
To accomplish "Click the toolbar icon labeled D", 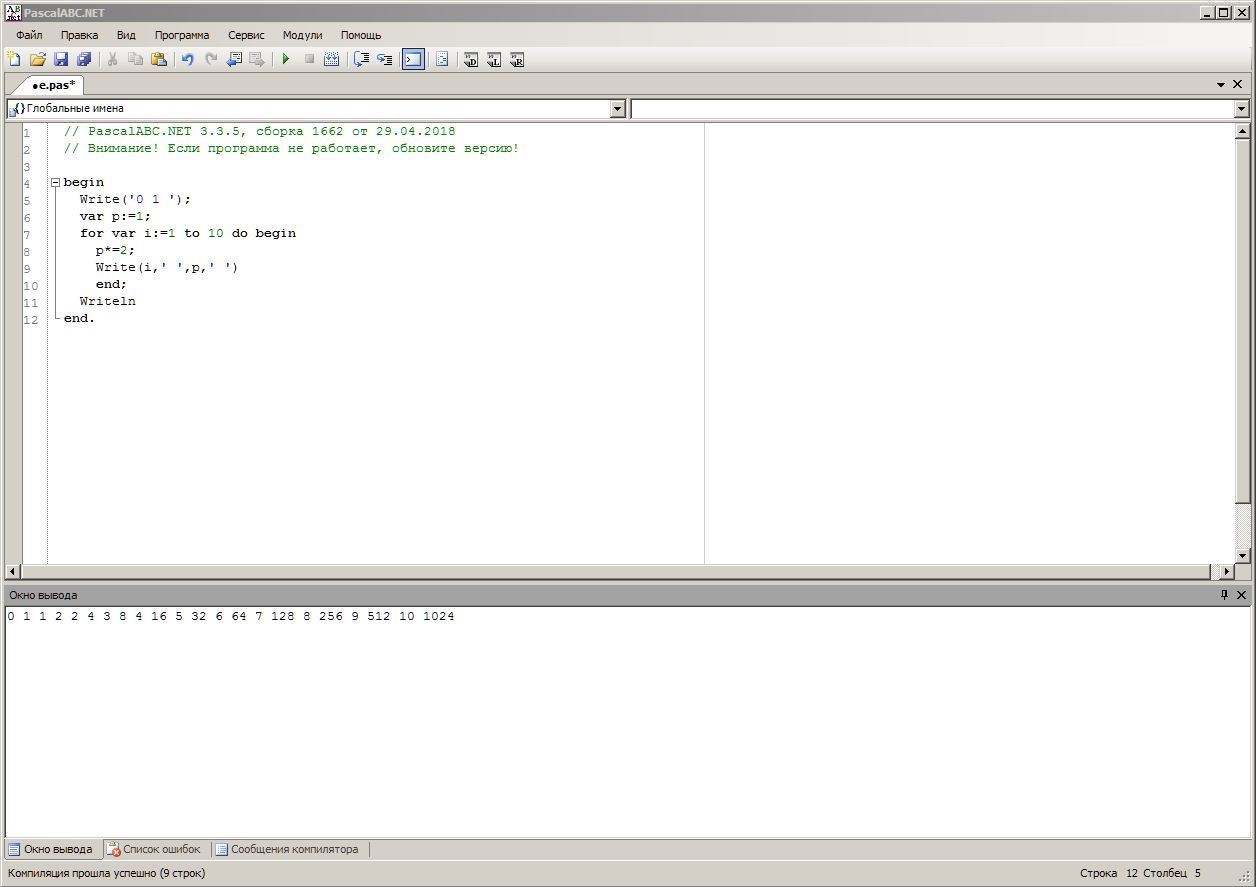I will [471, 60].
